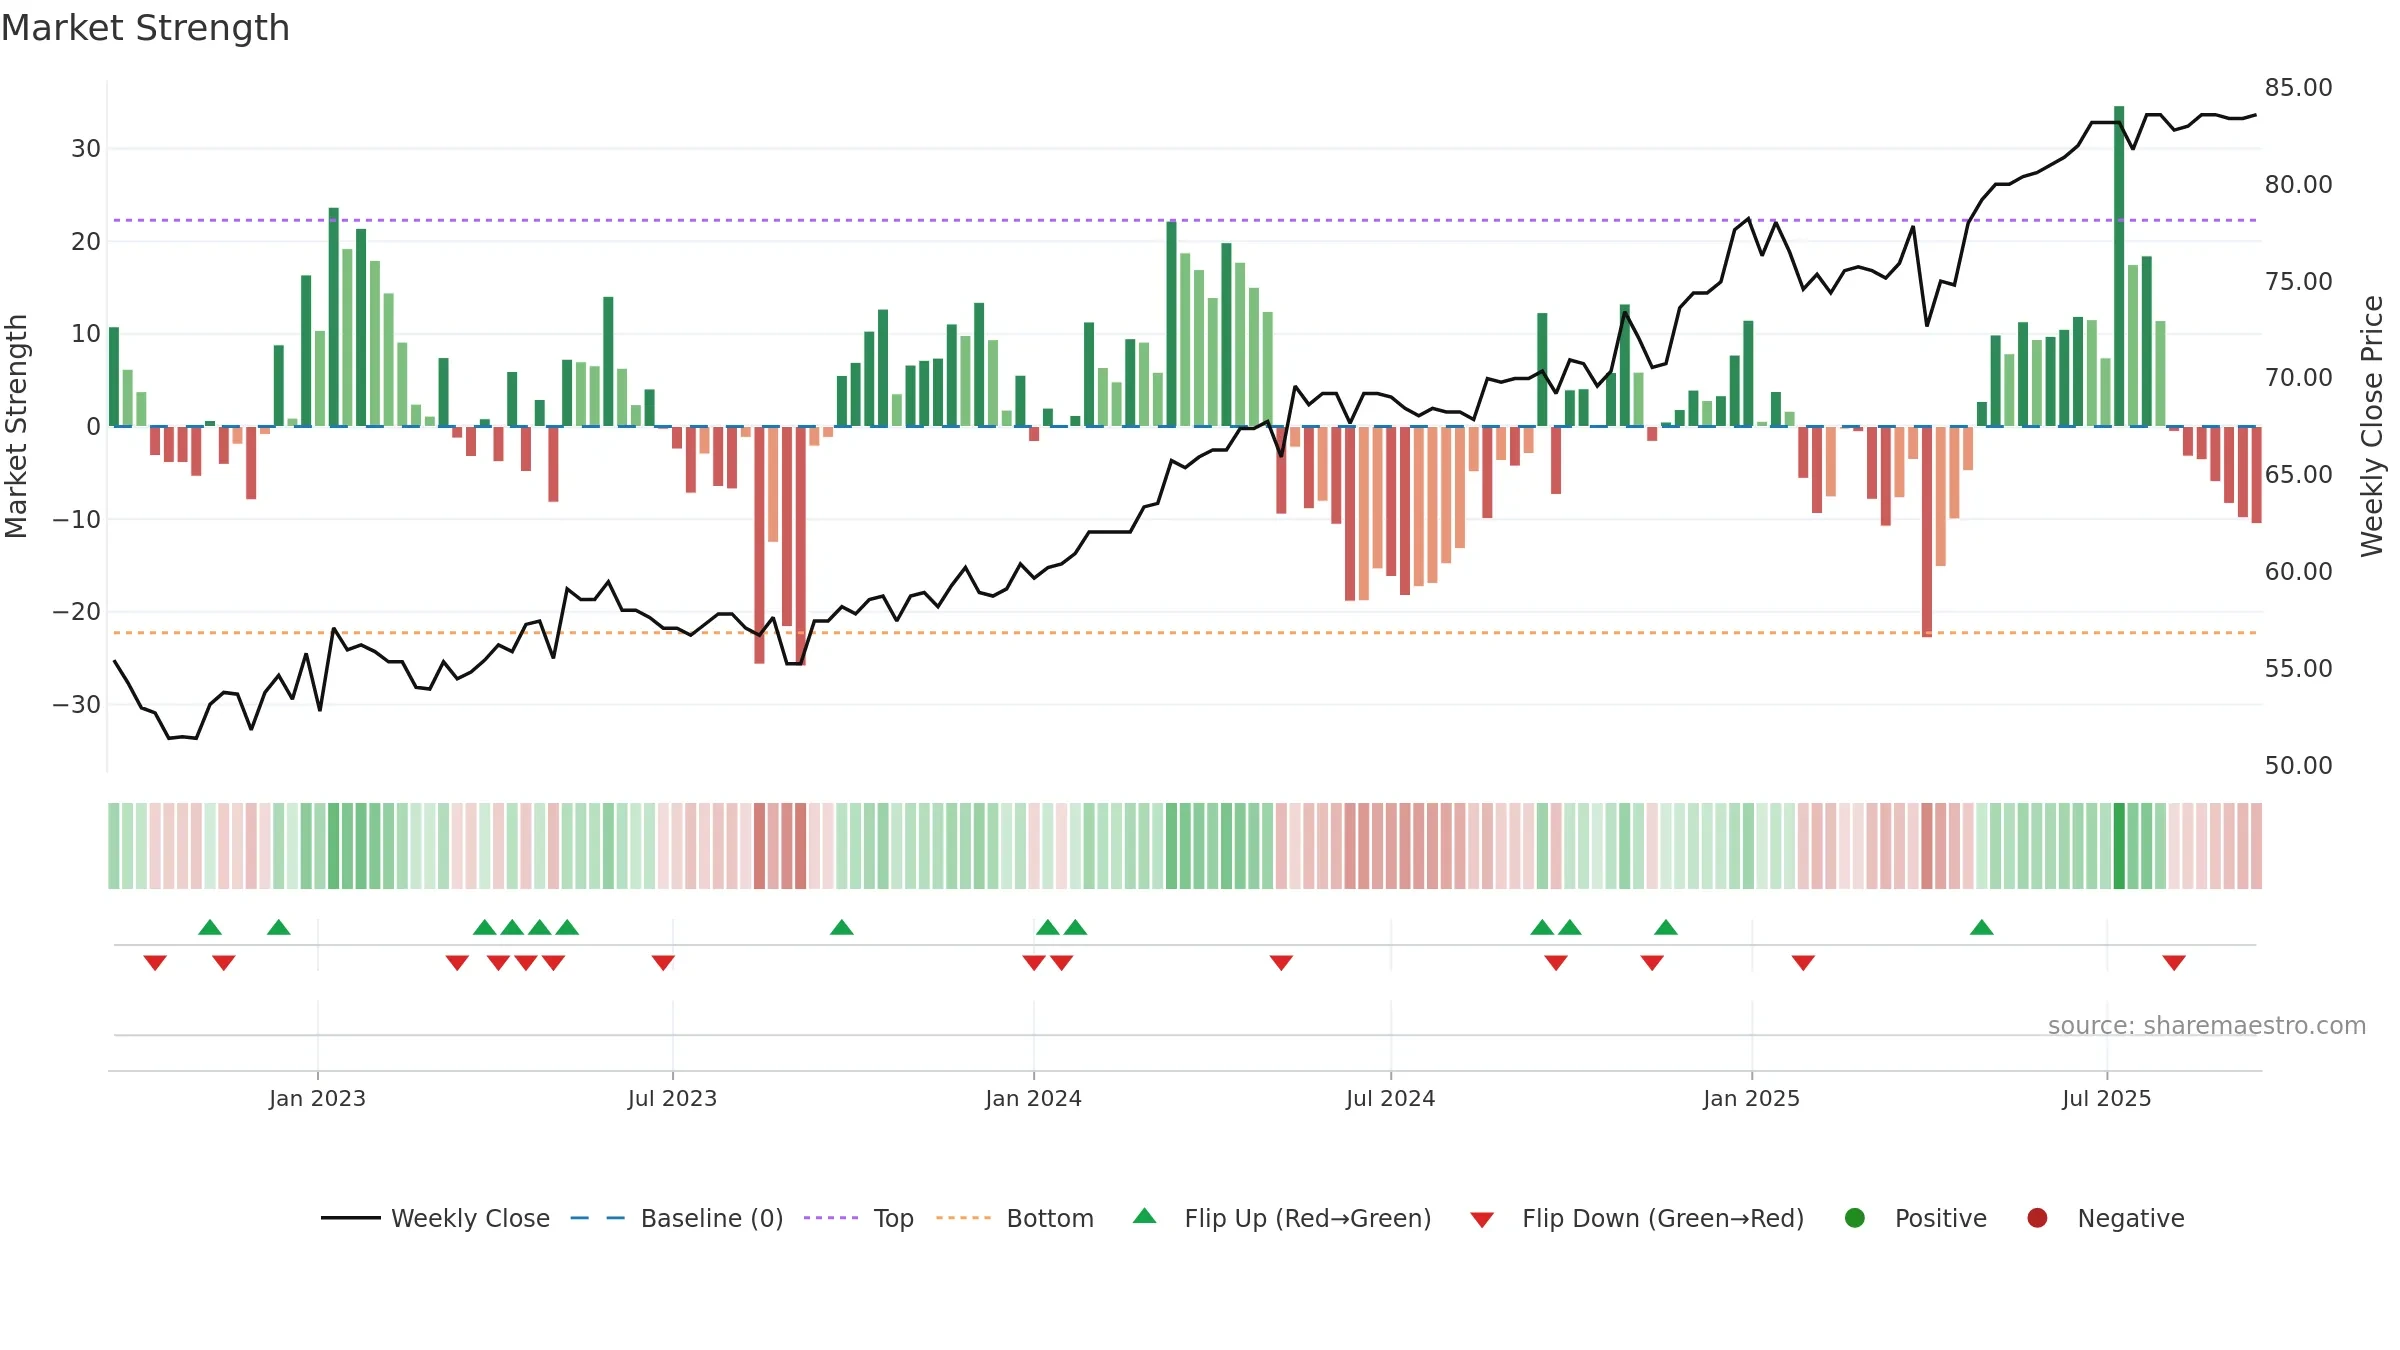
Task: Click the green Positive dot in legend
Action: [x=1854, y=1218]
